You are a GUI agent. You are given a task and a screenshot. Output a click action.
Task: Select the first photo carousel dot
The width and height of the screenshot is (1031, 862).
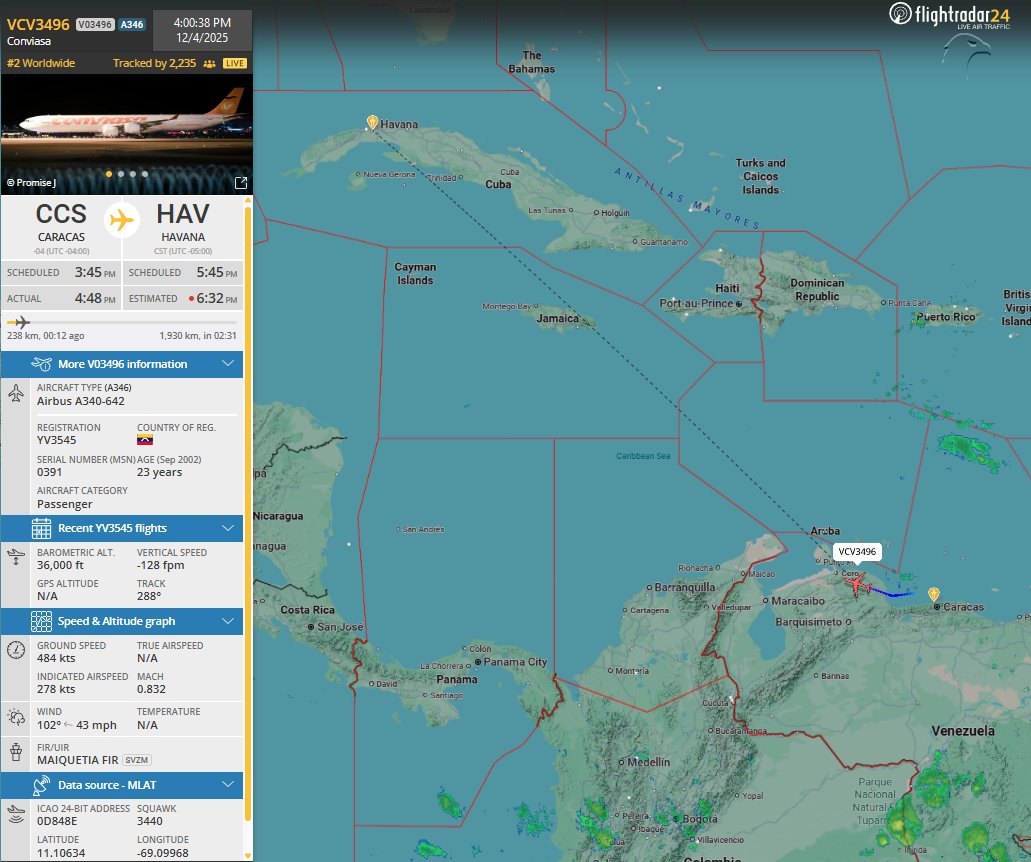109,174
